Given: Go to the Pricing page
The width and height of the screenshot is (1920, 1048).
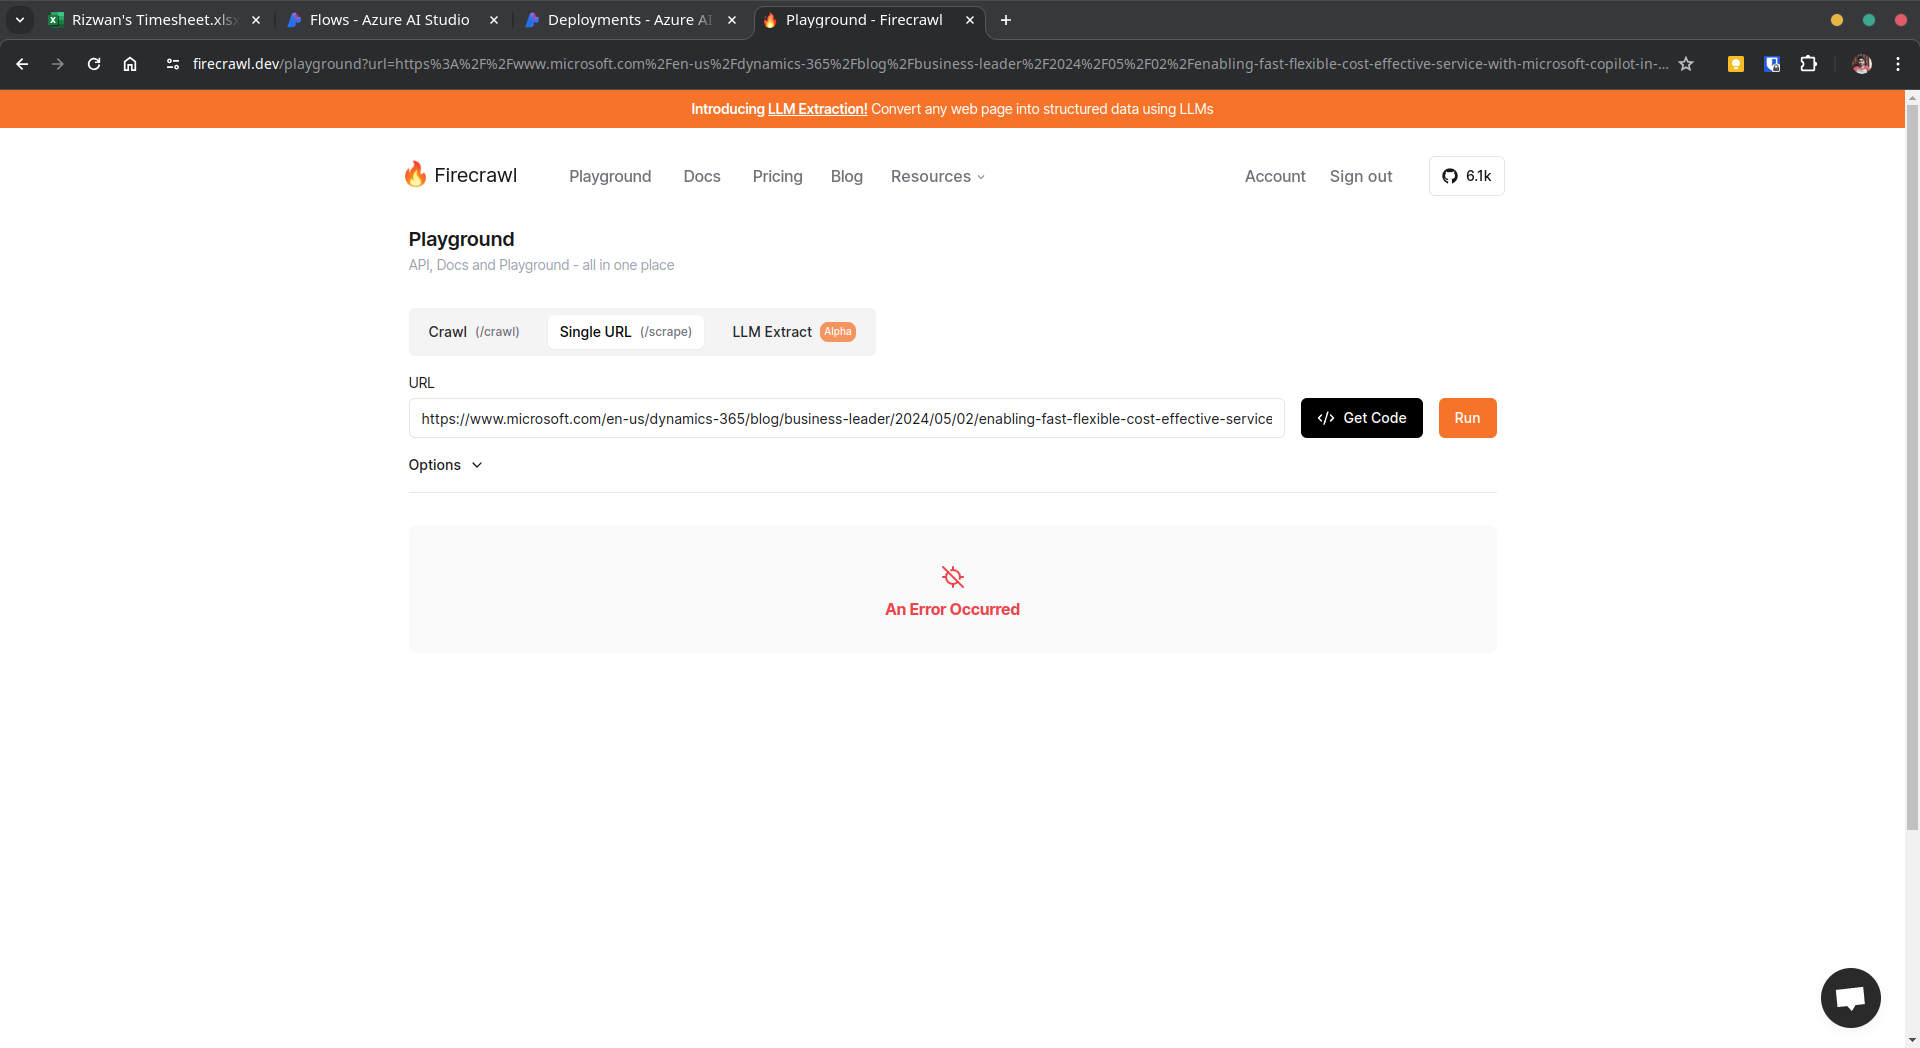Looking at the screenshot, I should point(778,176).
